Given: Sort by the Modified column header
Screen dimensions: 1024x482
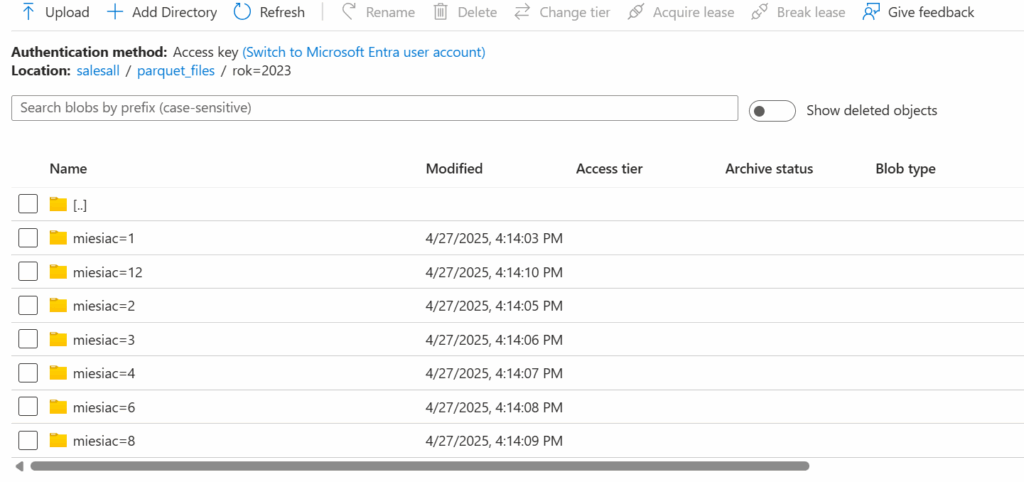Looking at the screenshot, I should [454, 169].
